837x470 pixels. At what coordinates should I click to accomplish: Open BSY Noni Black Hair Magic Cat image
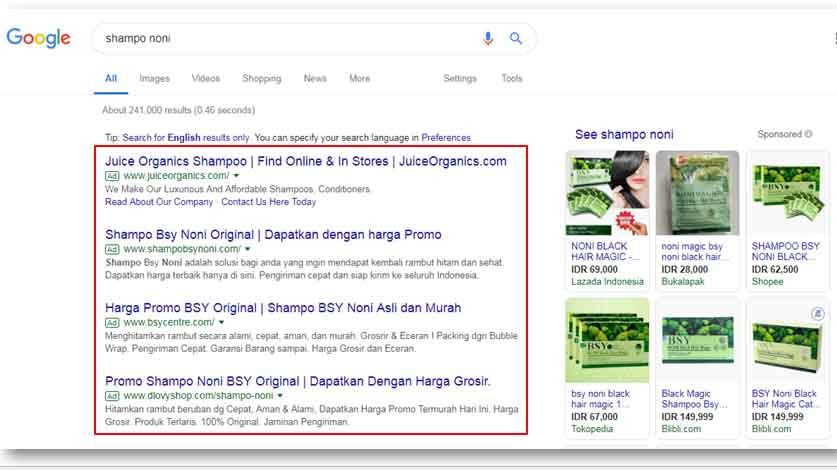[x=788, y=340]
